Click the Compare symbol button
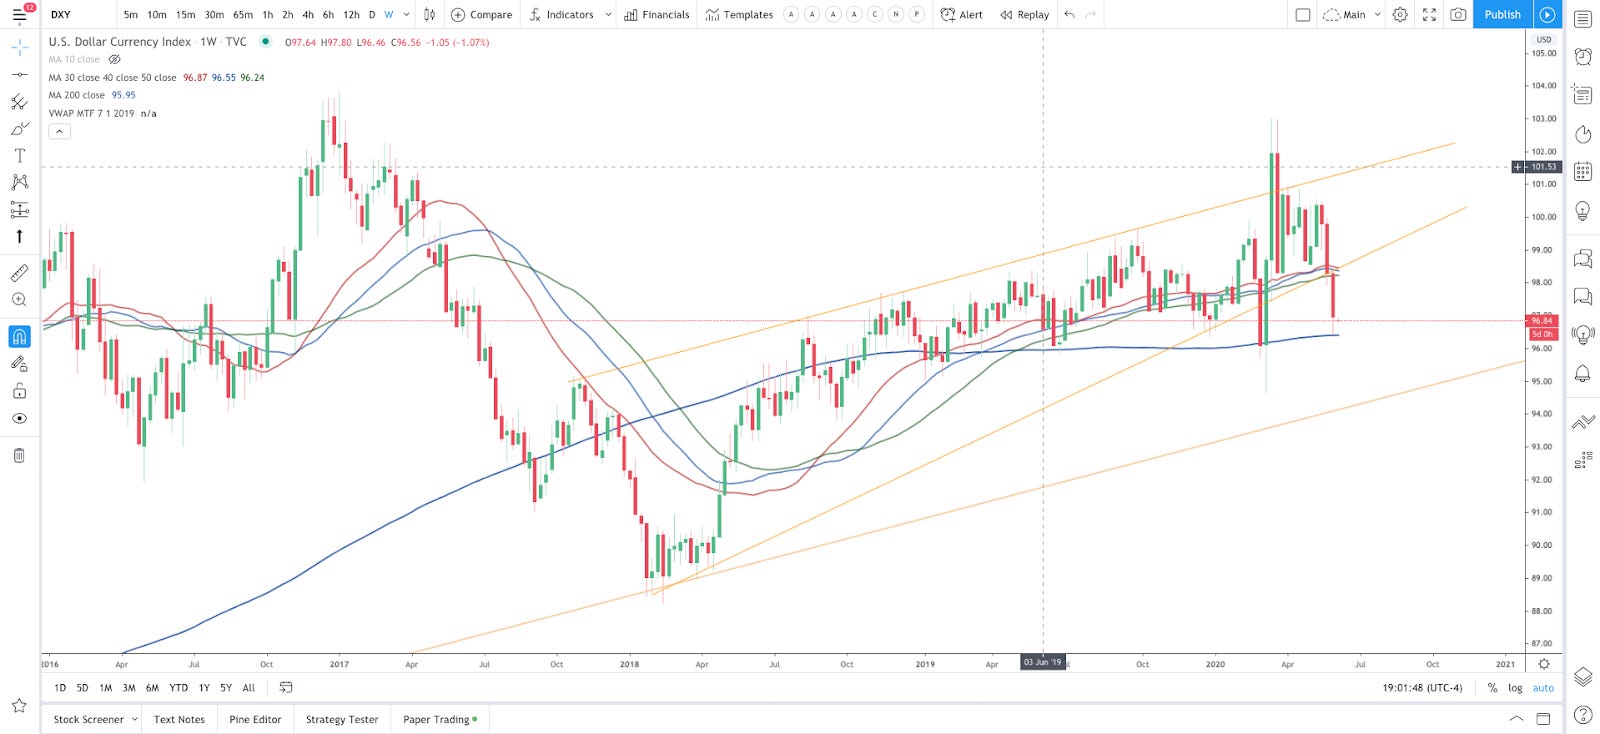The image size is (1600, 734). point(481,15)
